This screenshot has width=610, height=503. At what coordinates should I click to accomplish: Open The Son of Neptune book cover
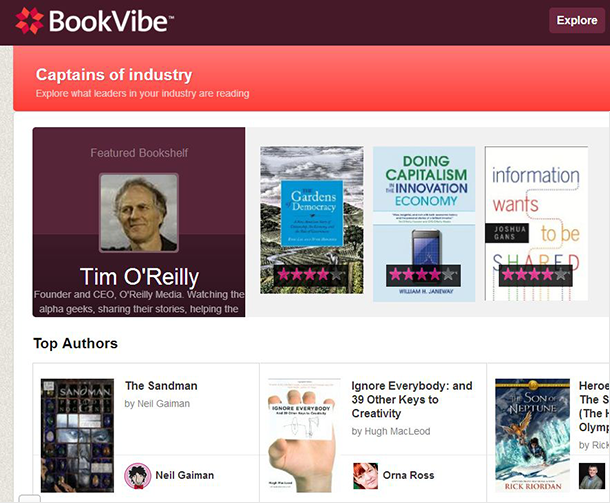coord(533,435)
